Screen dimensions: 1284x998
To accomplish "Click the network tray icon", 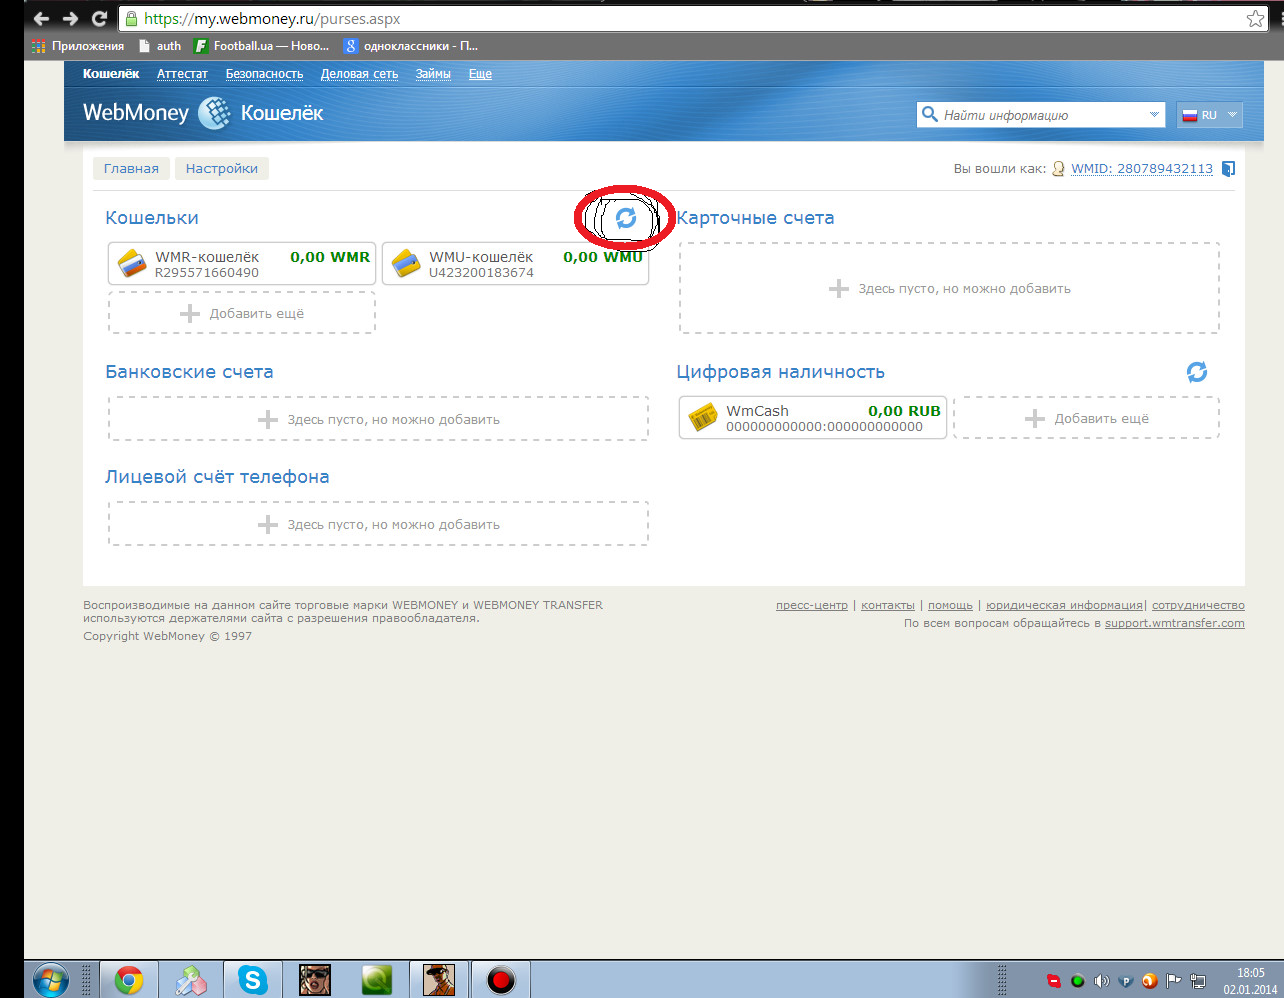I will click(x=1199, y=981).
